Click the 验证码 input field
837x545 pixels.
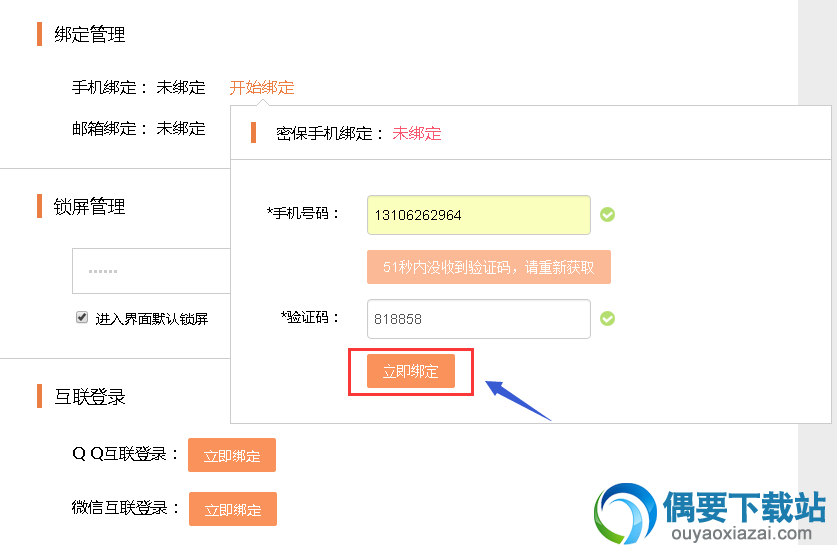pos(478,319)
